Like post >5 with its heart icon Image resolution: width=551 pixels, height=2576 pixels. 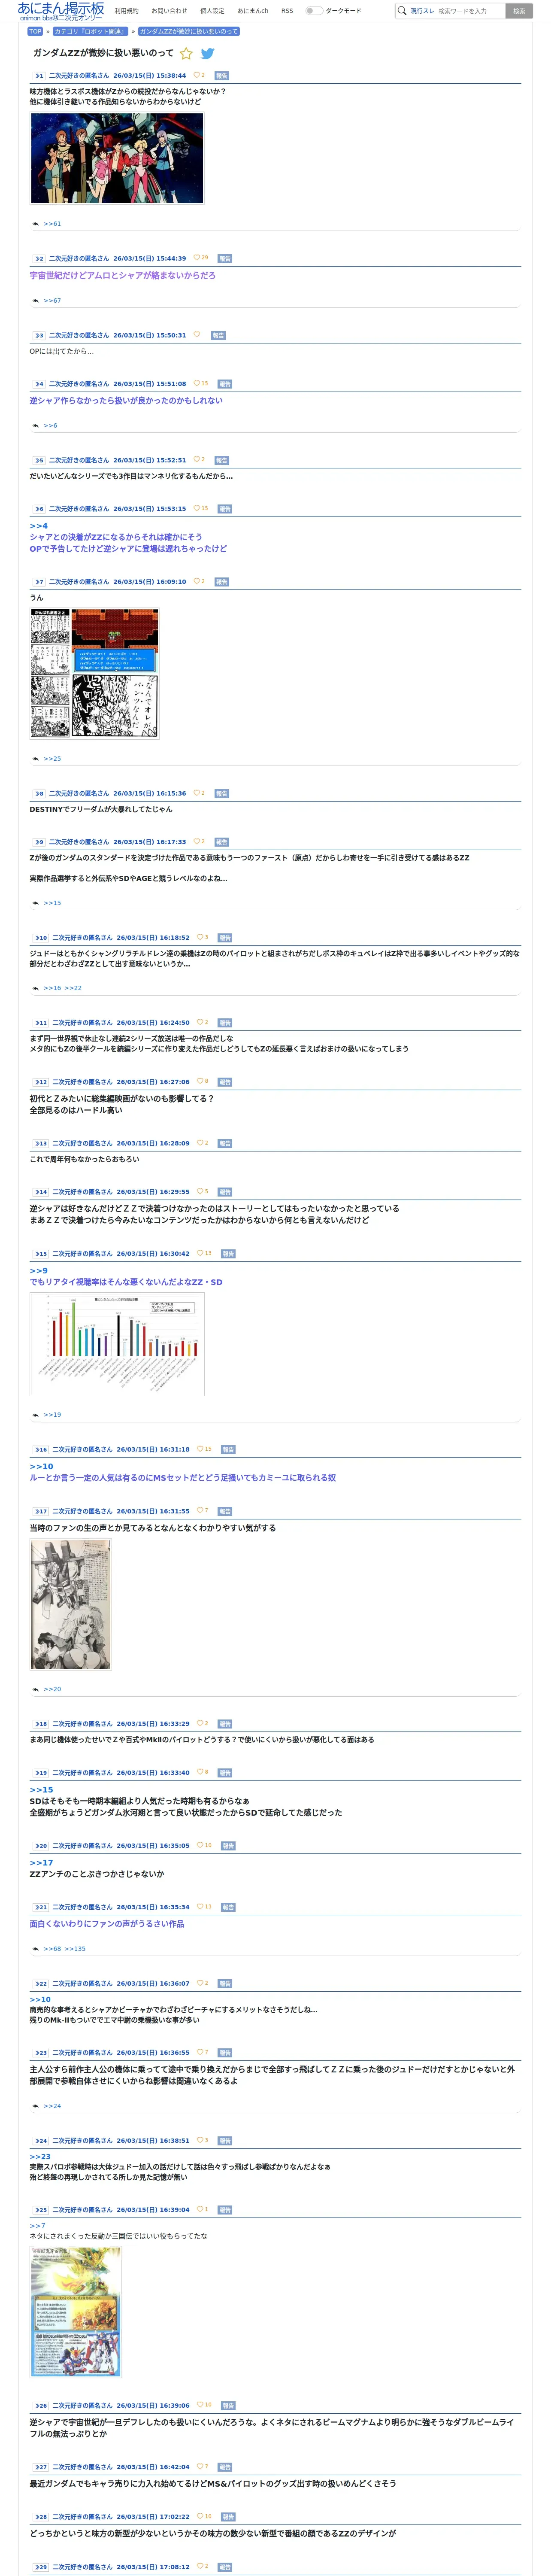pos(196,460)
